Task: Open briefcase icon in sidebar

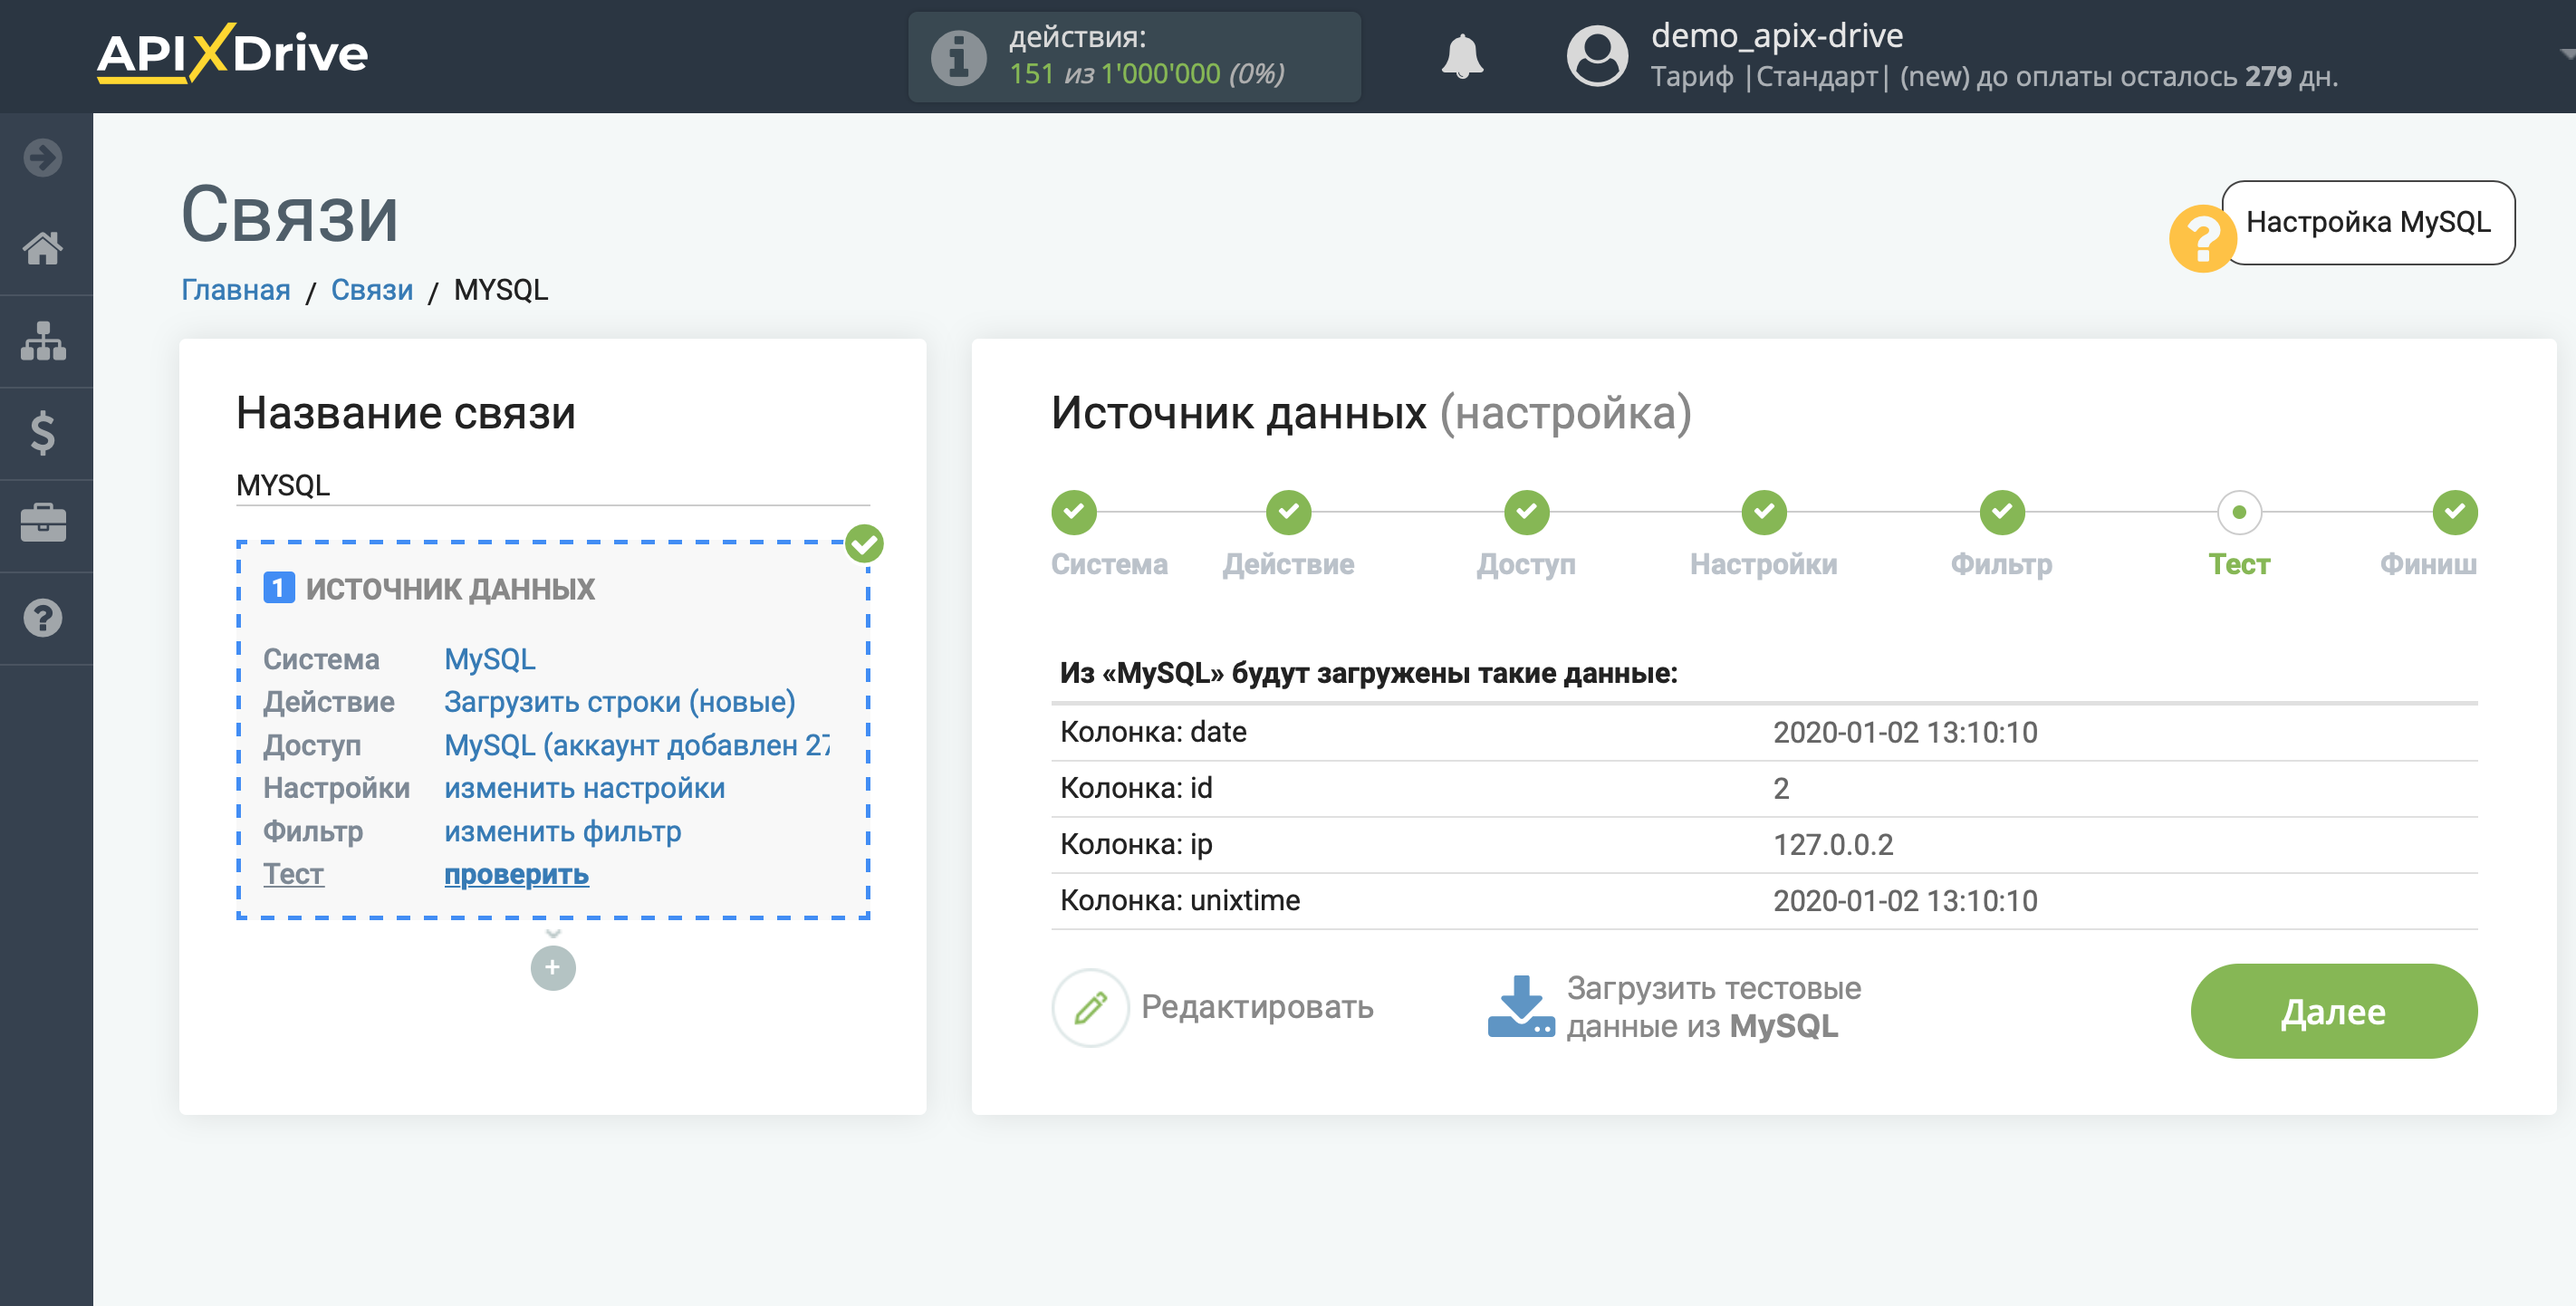Action: (x=43, y=524)
